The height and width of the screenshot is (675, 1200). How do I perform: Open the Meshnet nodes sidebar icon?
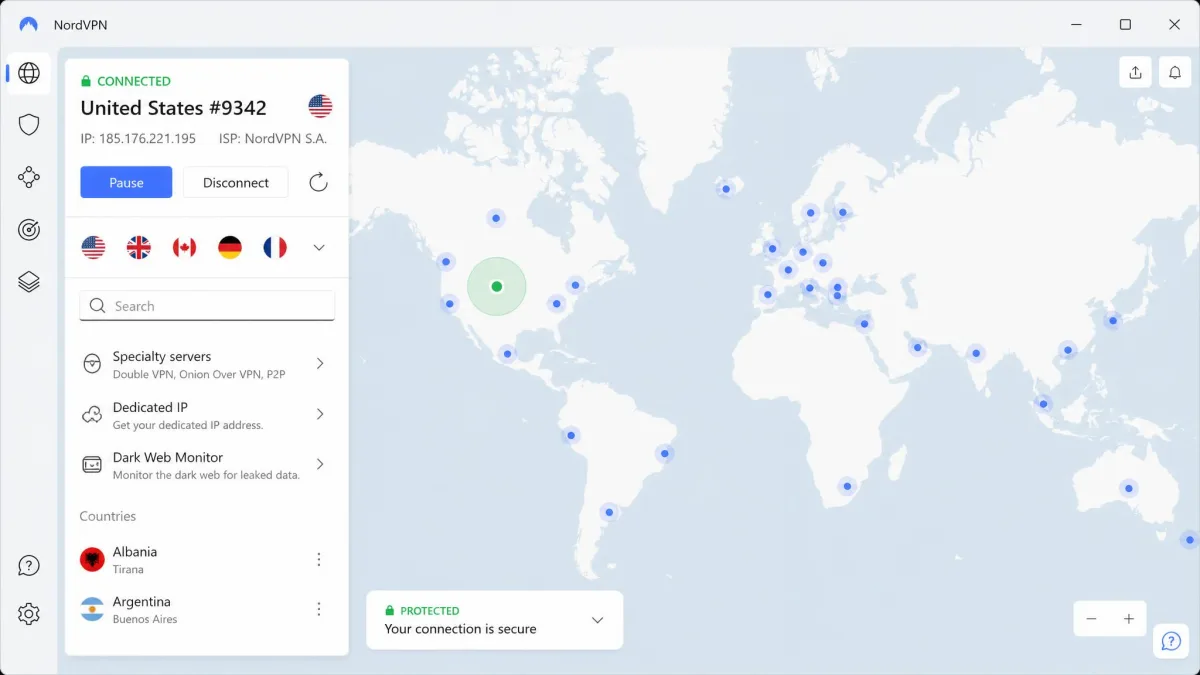click(29, 178)
